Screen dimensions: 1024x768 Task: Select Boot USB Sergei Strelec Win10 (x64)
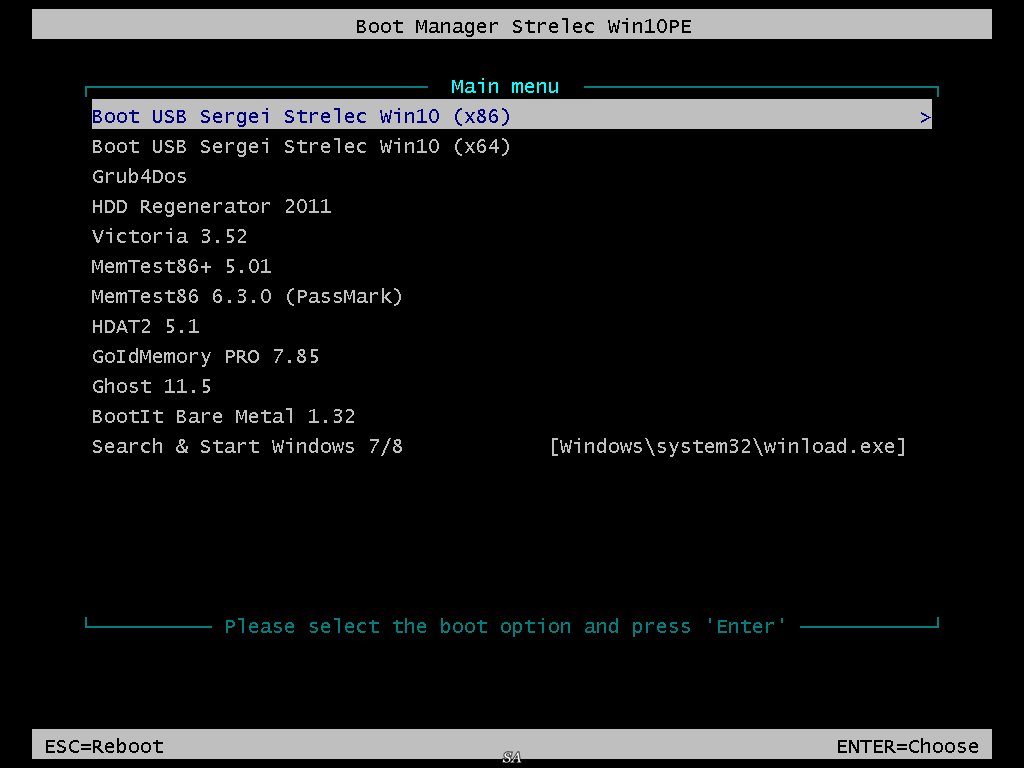pos(301,146)
